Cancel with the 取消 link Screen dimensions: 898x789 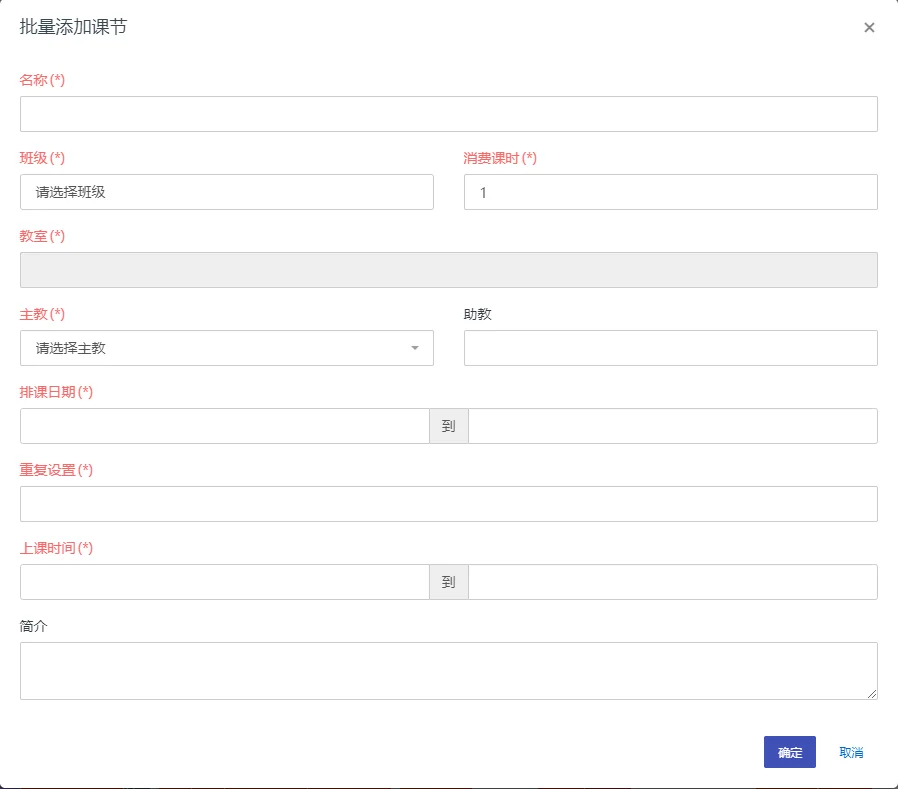851,752
